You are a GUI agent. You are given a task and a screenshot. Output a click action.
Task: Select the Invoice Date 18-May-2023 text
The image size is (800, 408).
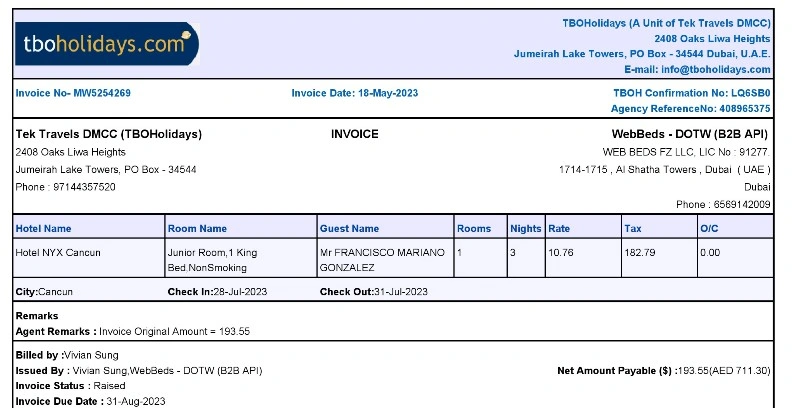click(355, 93)
